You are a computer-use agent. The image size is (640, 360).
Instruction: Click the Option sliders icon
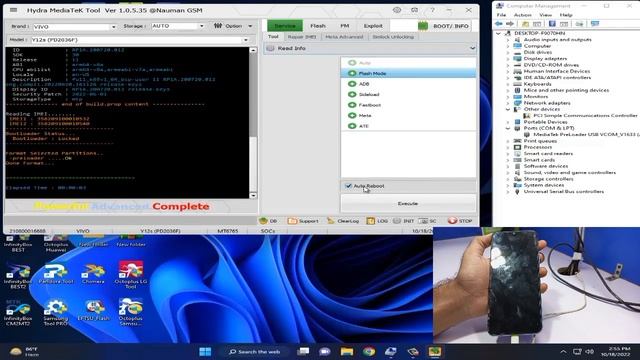click(218, 26)
